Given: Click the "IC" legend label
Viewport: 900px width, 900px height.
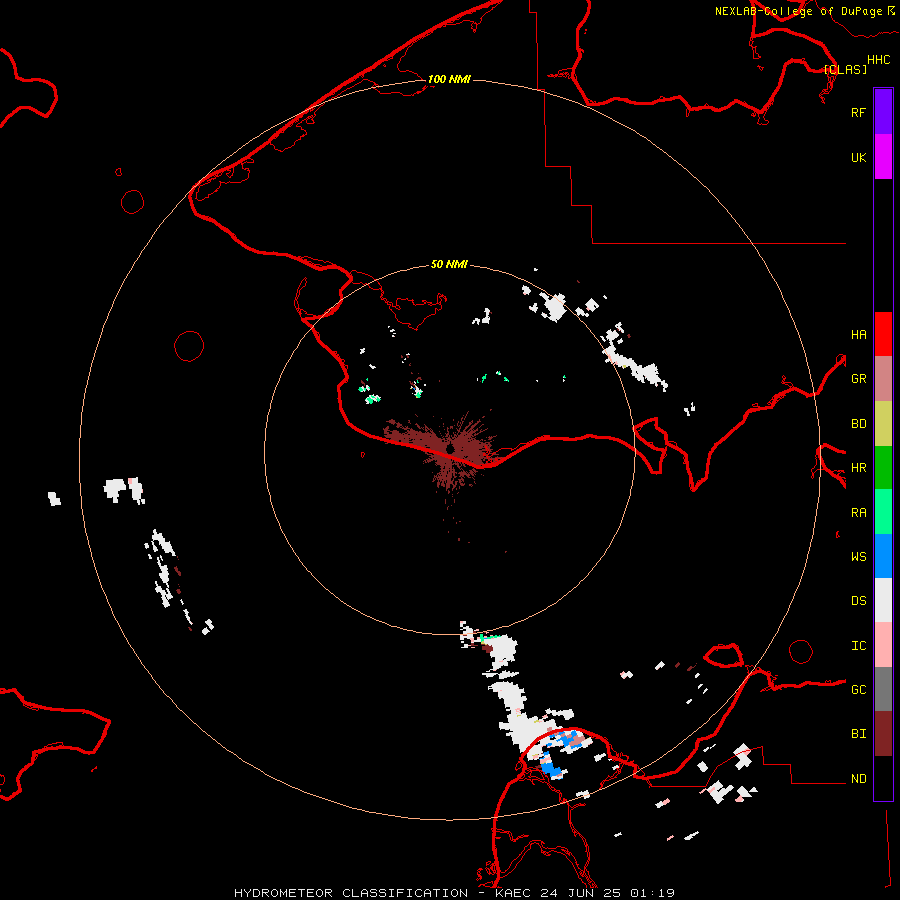Looking at the screenshot, I should click(x=858, y=646).
